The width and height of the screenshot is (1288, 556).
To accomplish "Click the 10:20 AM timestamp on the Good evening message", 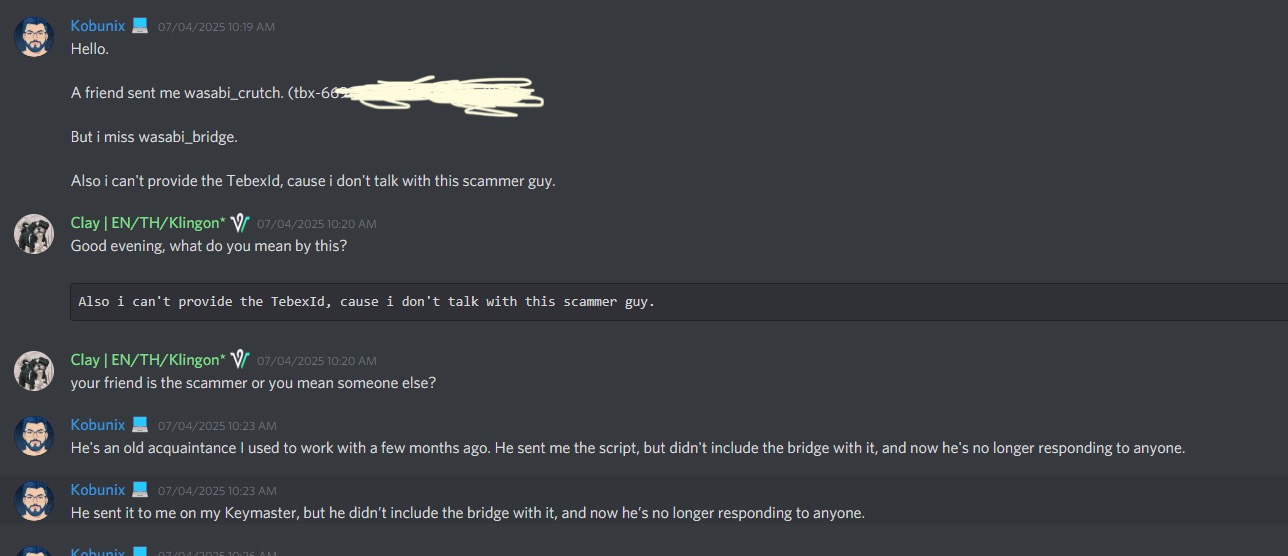I will click(x=317, y=224).
